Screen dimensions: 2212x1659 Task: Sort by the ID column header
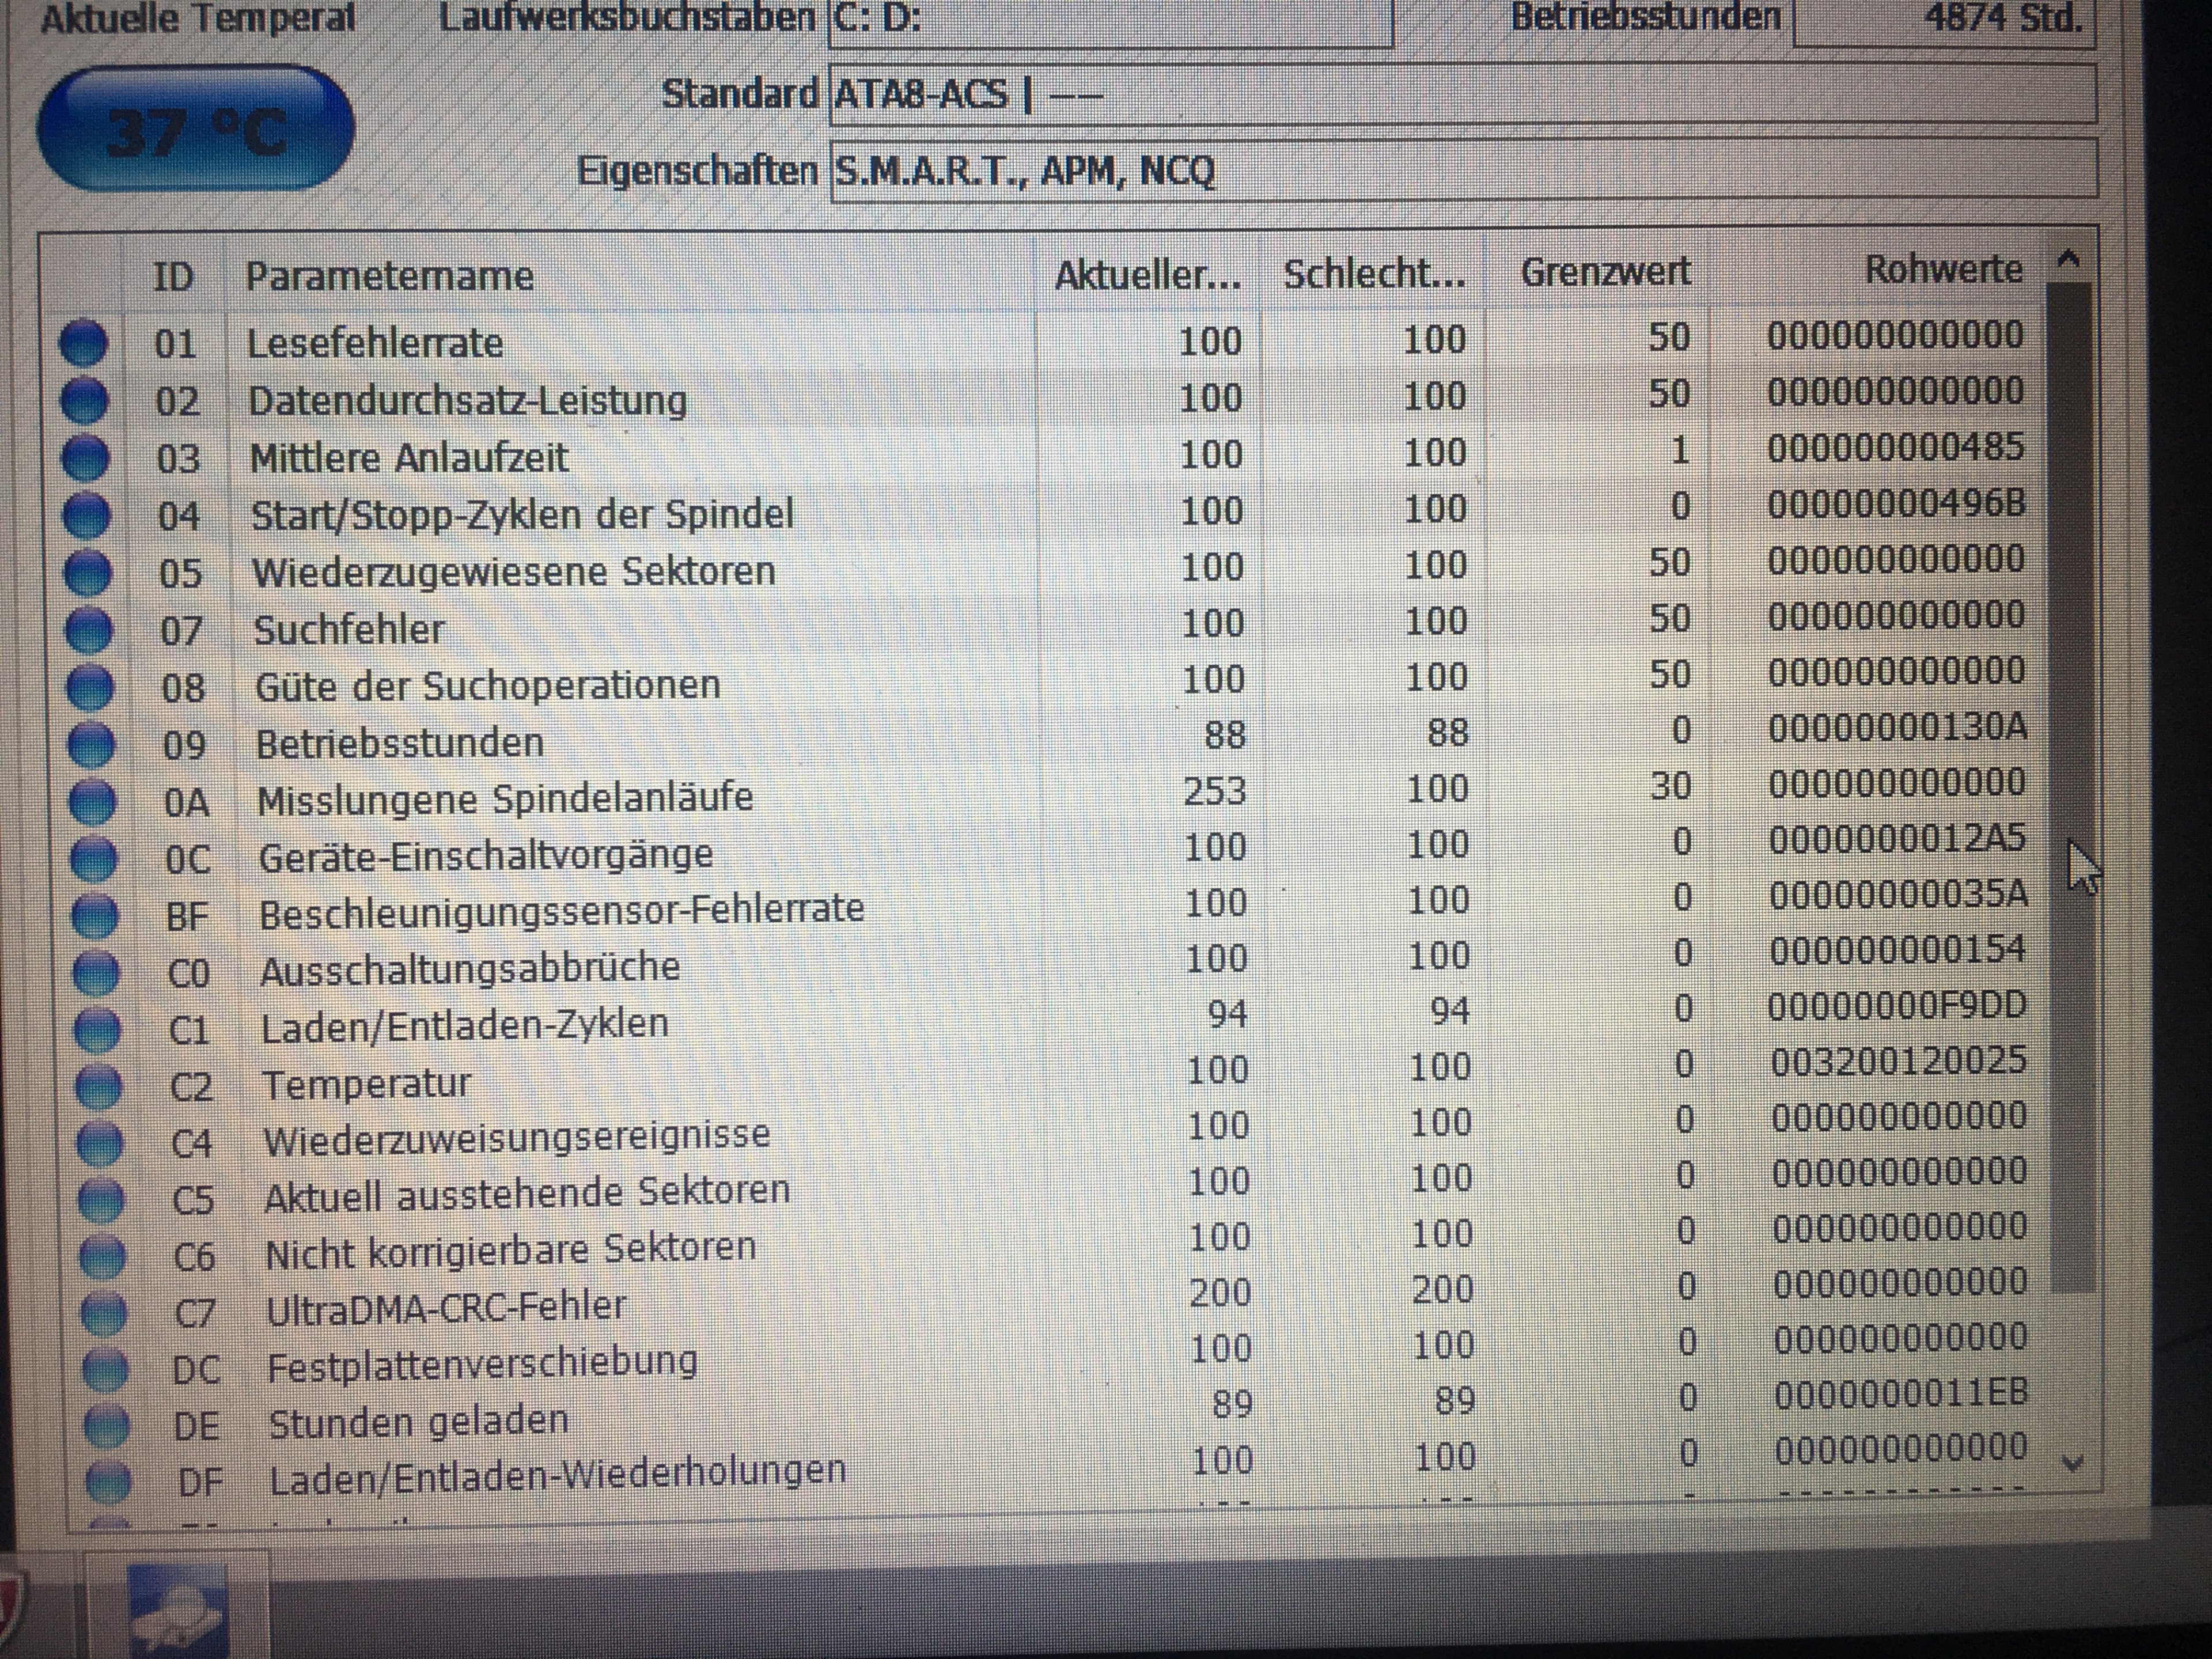pyautogui.click(x=173, y=276)
